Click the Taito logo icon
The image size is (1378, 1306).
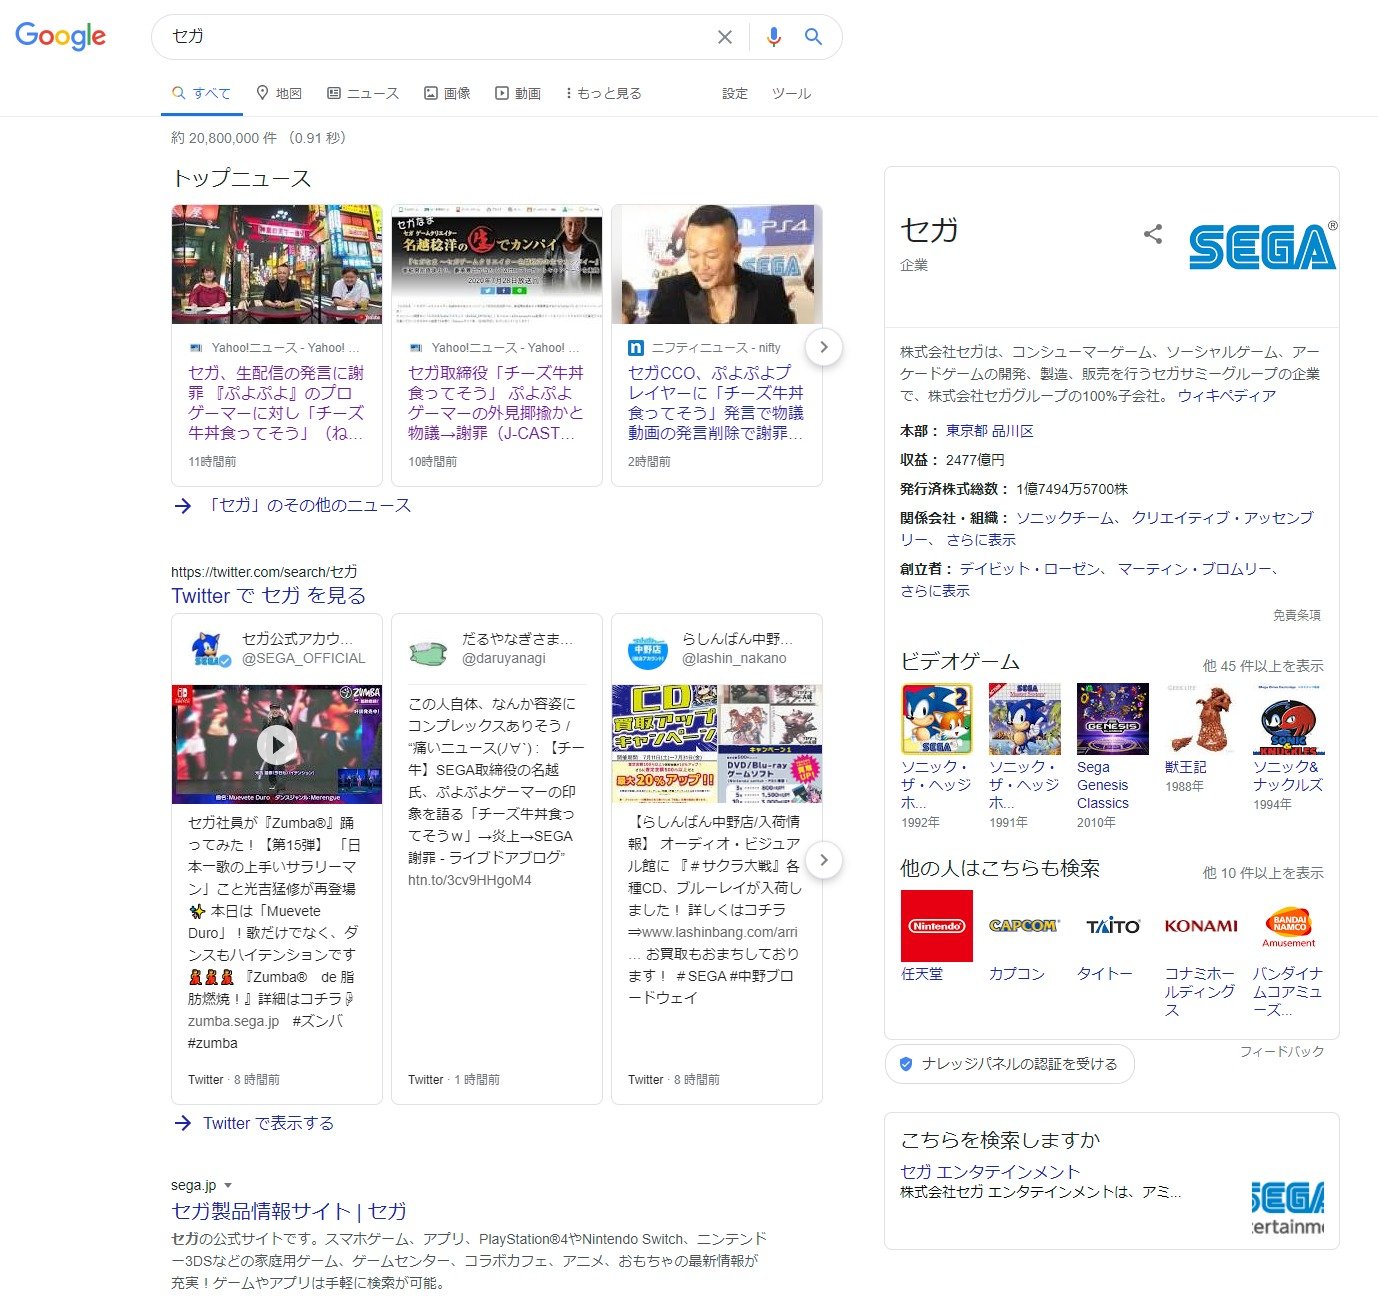(1113, 926)
